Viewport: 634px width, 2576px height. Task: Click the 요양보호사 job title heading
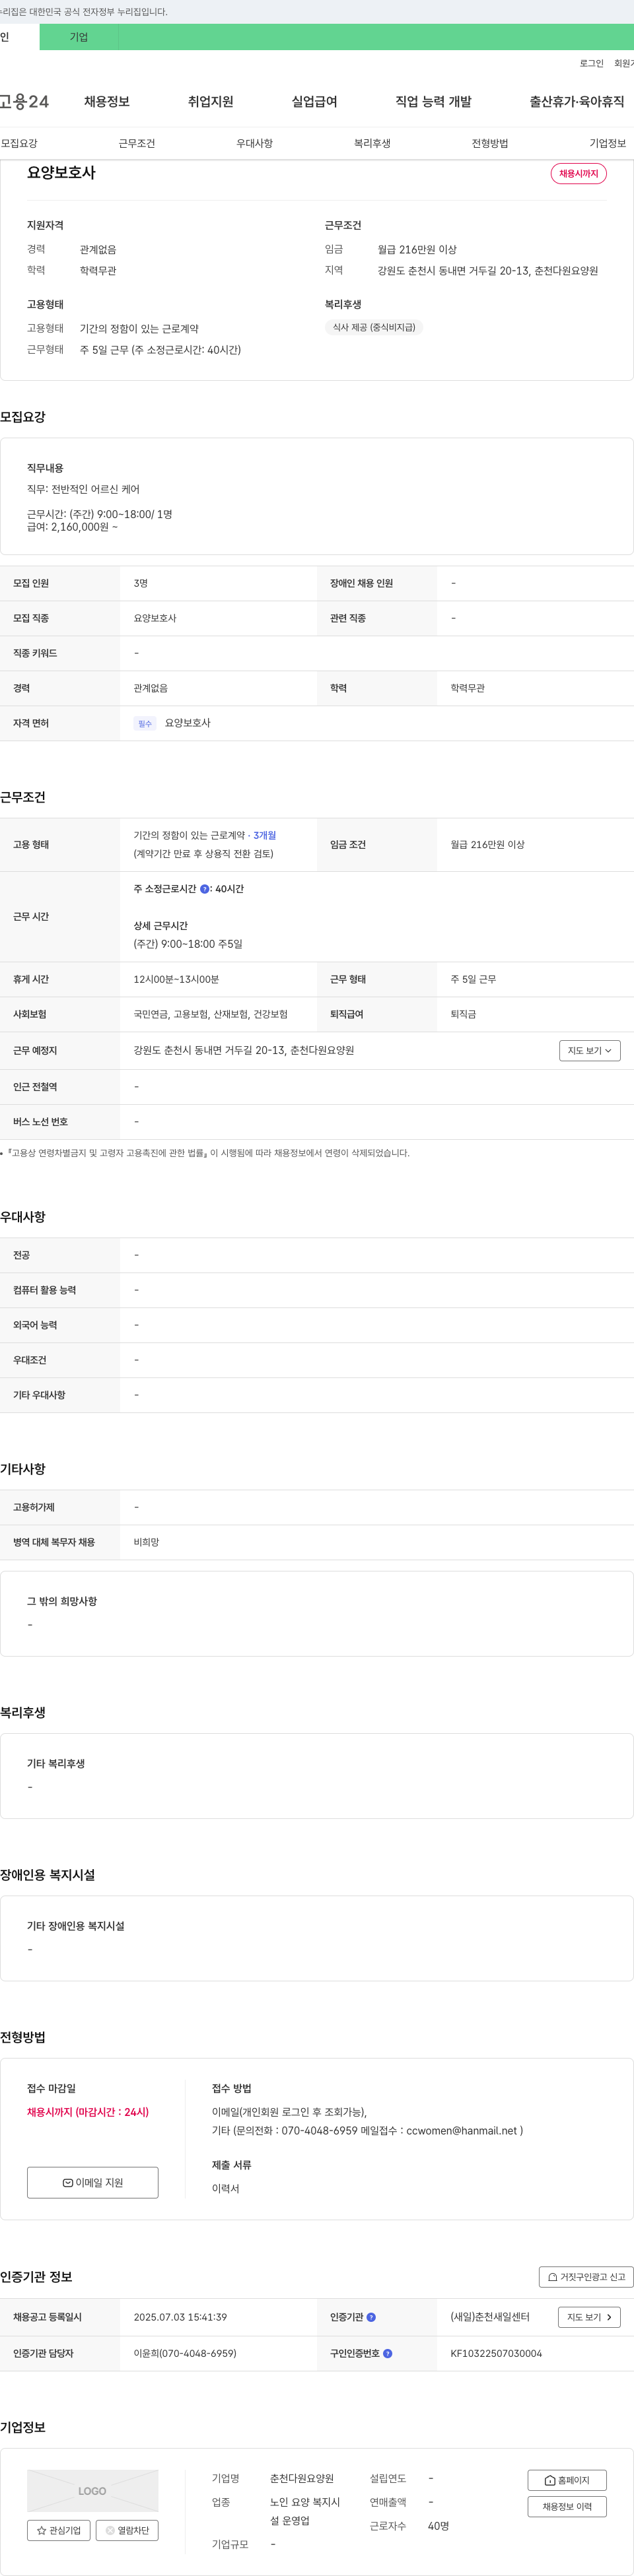[61, 173]
